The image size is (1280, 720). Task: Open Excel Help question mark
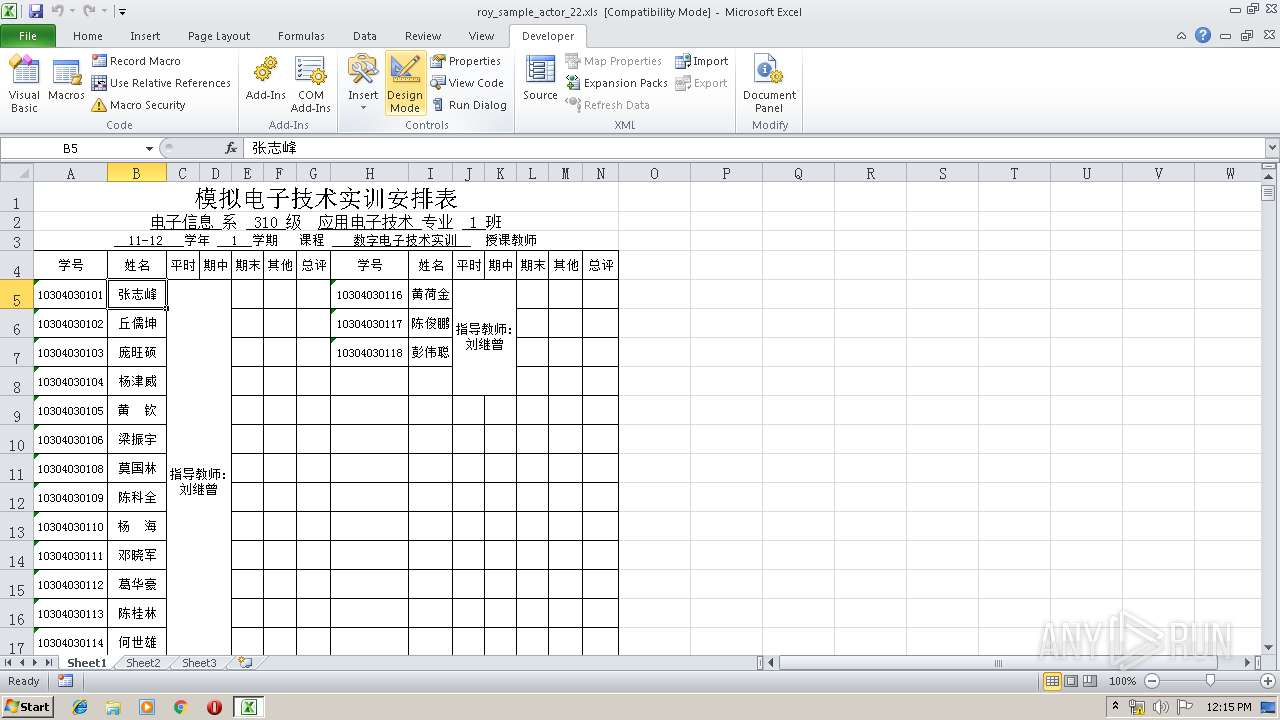tap(1203, 36)
